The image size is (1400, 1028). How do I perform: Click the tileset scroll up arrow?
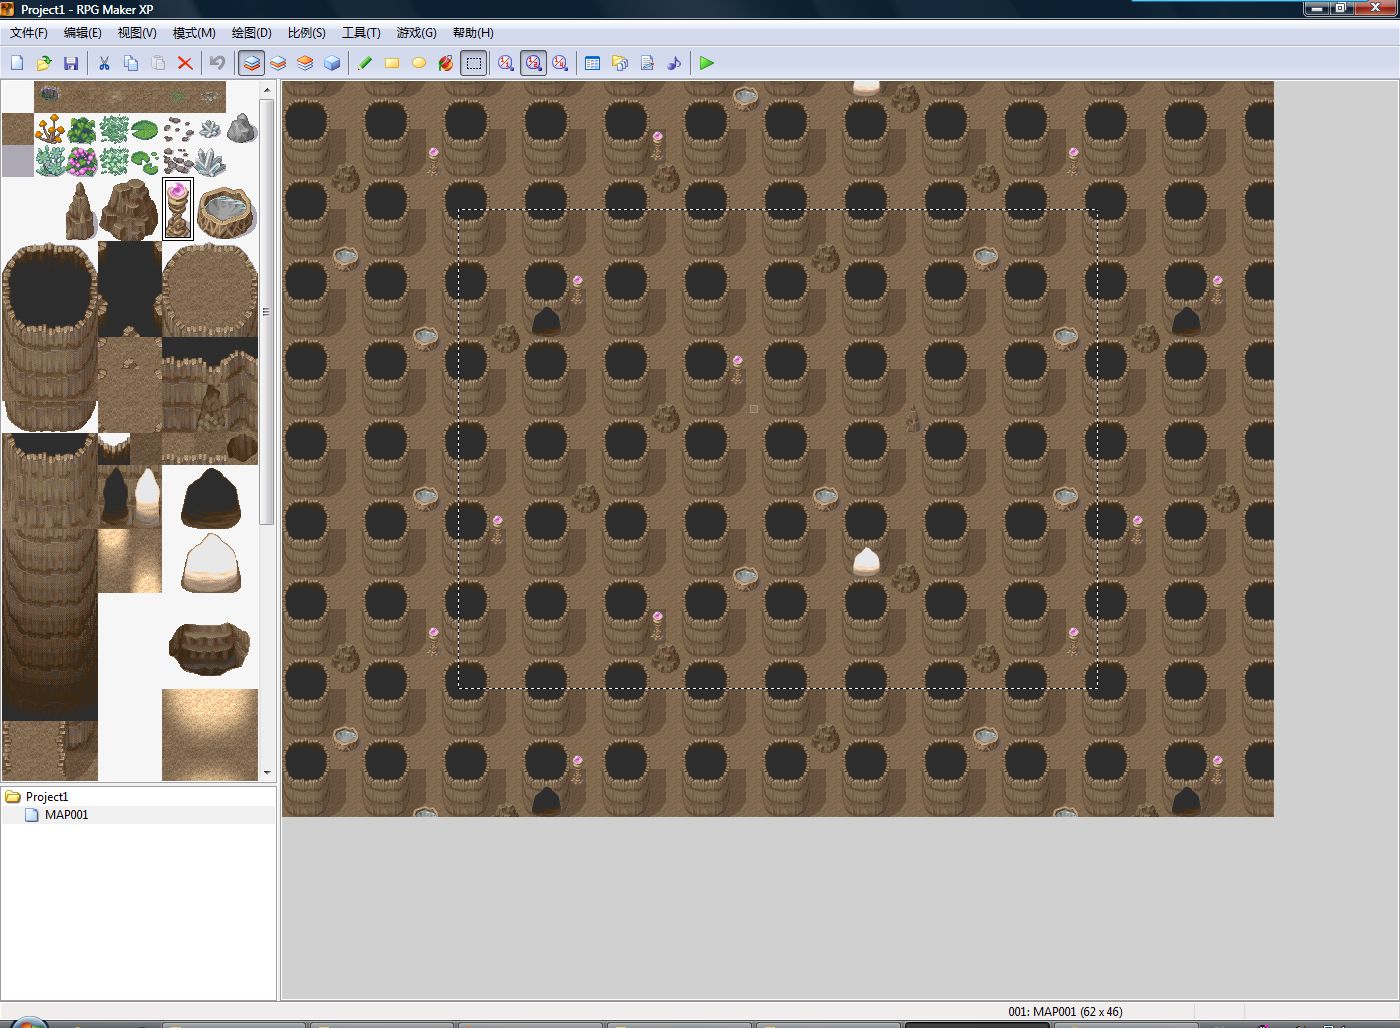coord(267,90)
